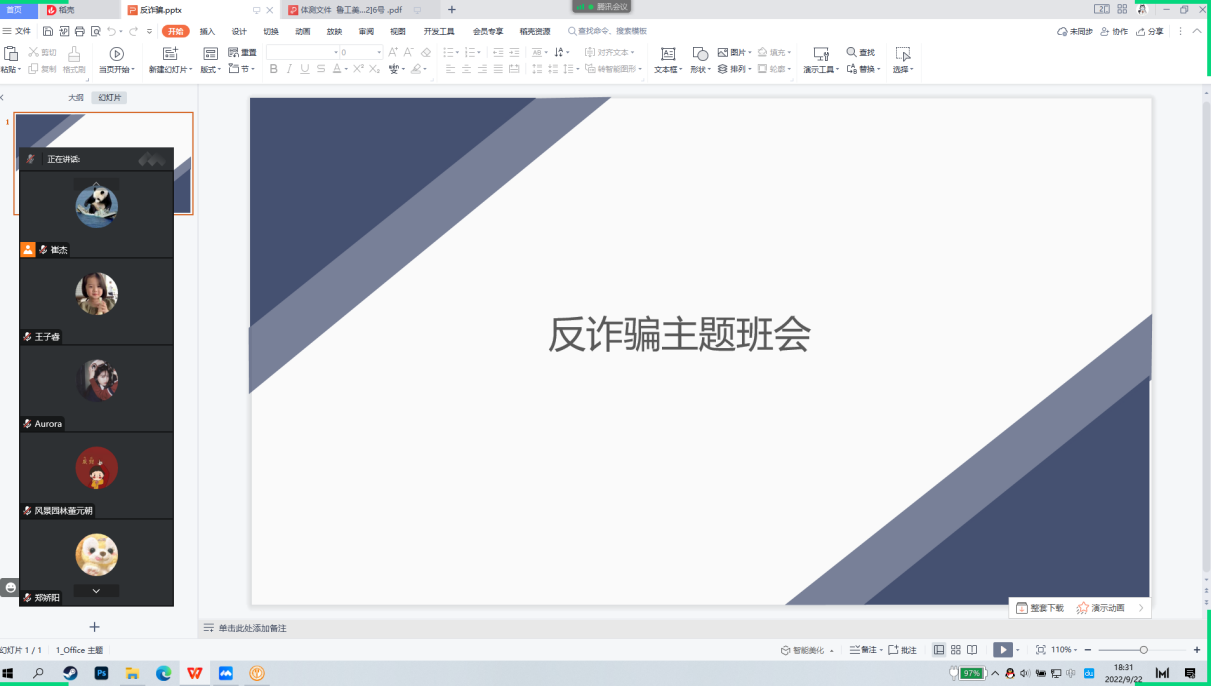Screen dimensions: 1211x686
Task: Toggle the 备注 notes pane
Action: click(x=864, y=650)
